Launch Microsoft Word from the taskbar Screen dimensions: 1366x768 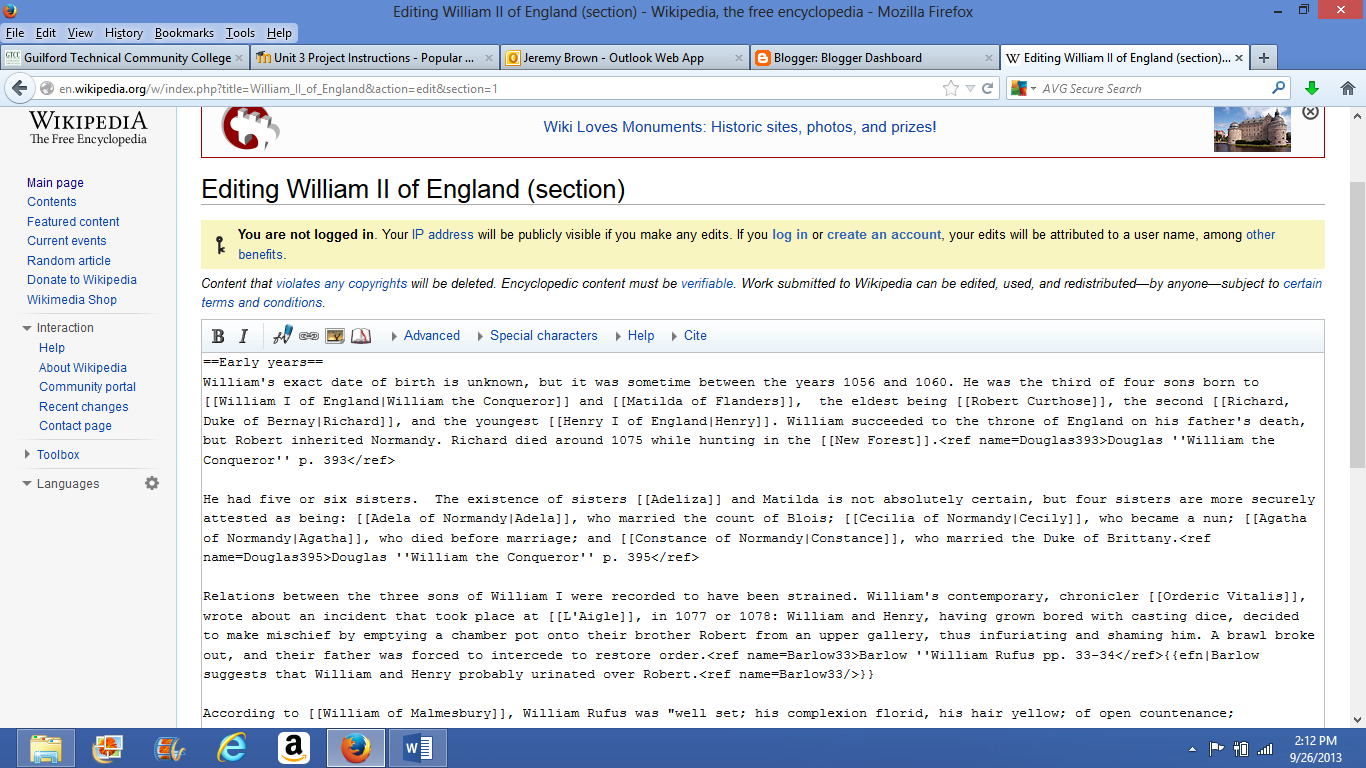pyautogui.click(x=417, y=747)
